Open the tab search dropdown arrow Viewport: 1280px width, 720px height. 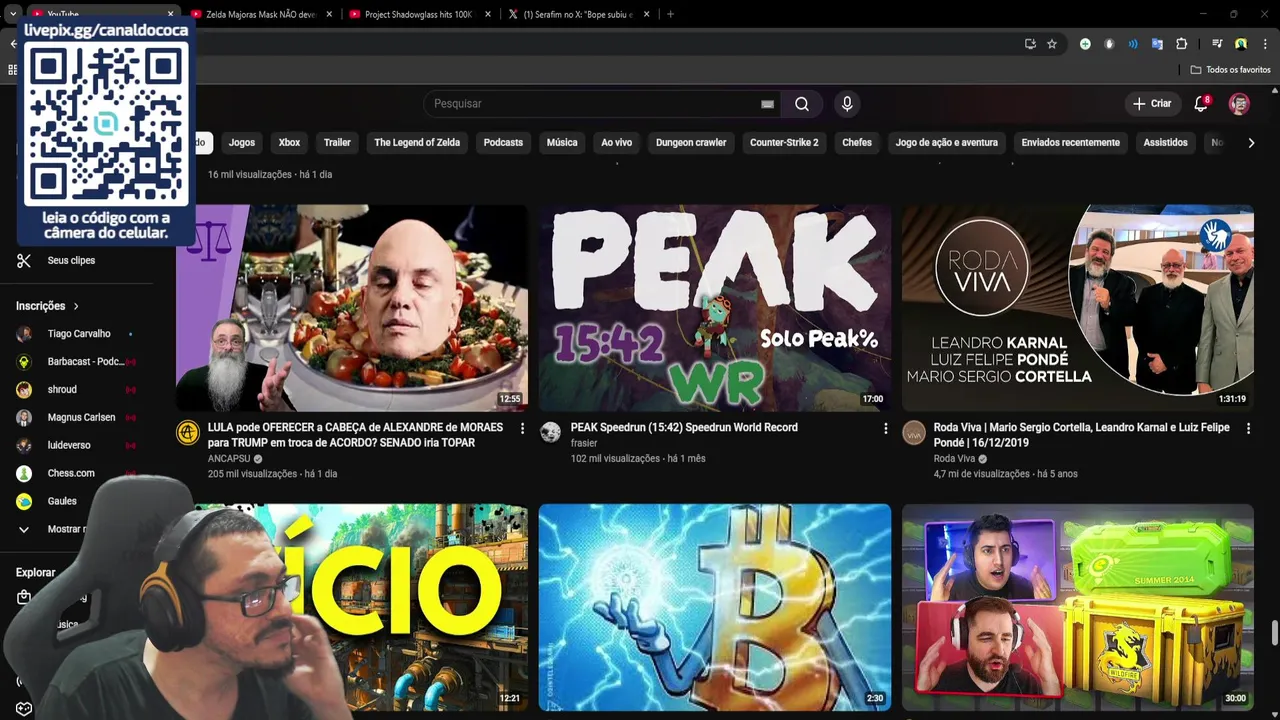click(12, 14)
